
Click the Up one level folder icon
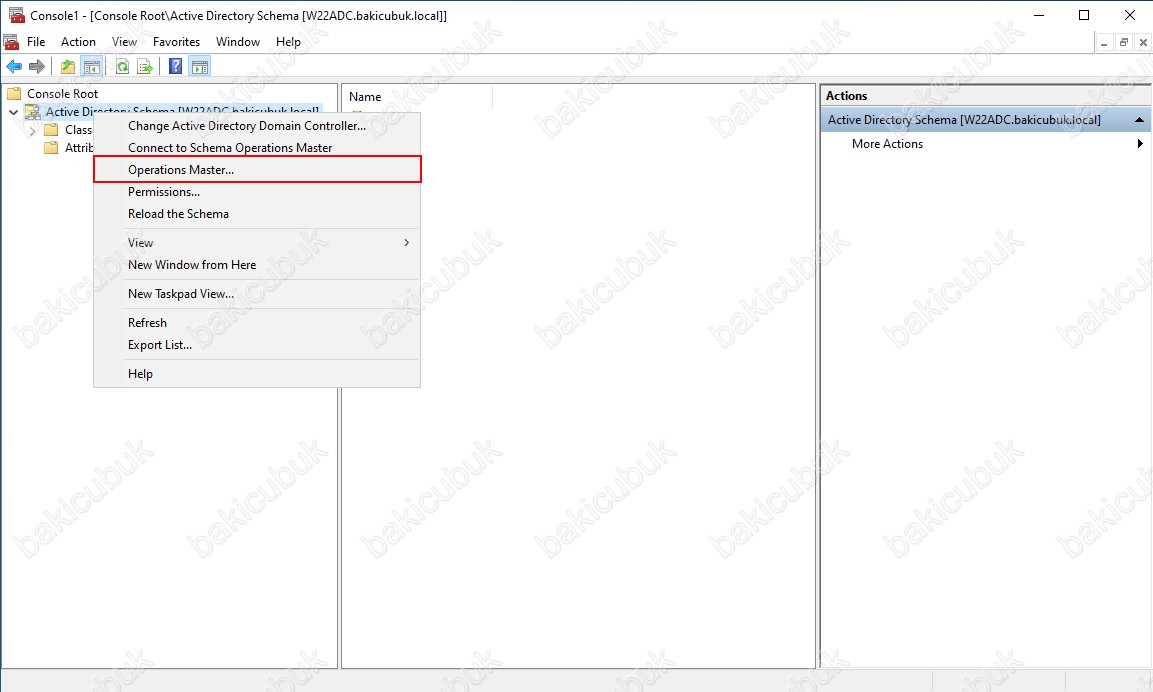(x=68, y=67)
